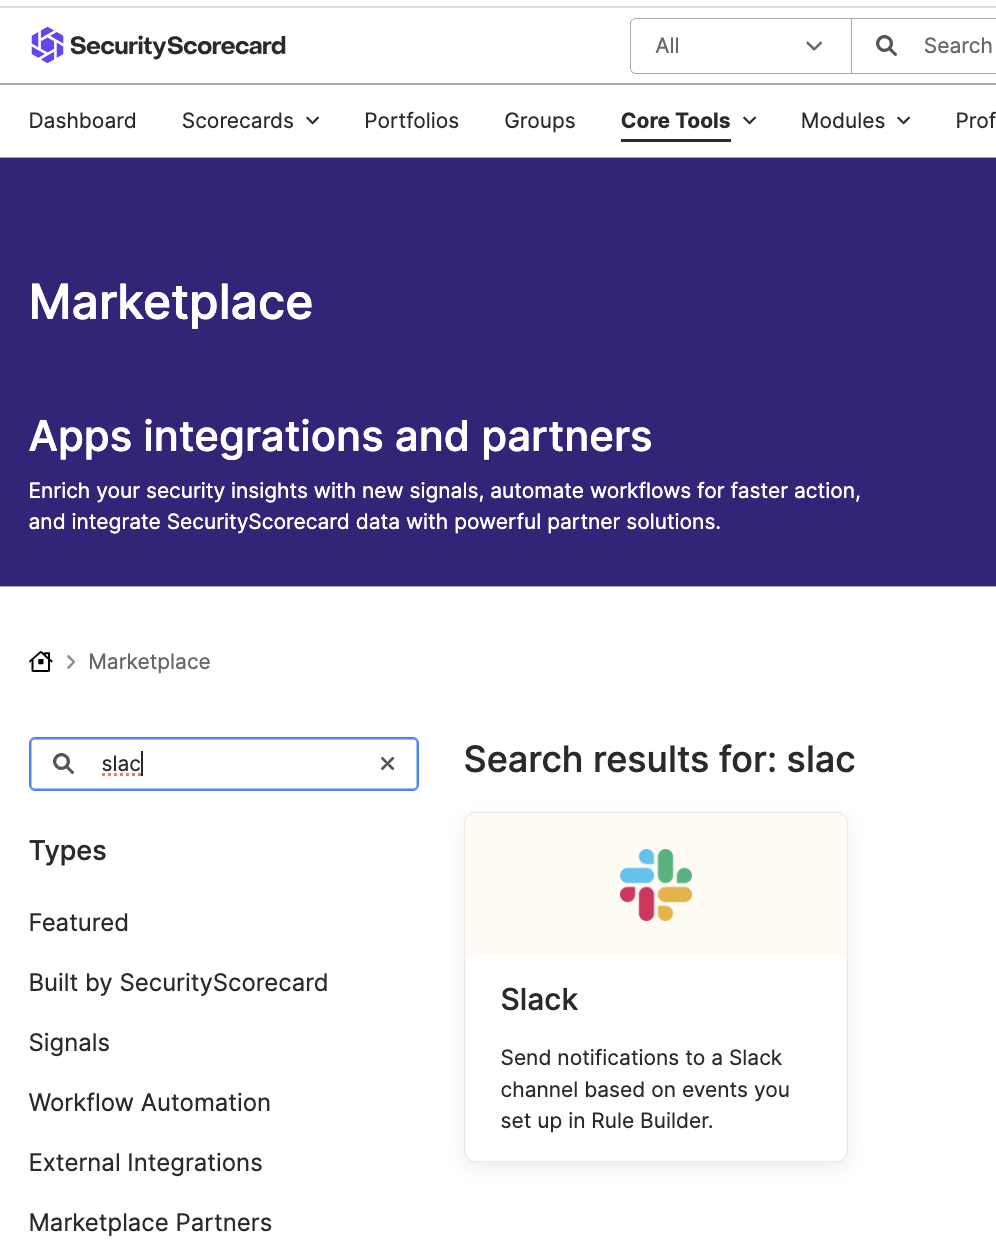This screenshot has height=1252, width=996.
Task: Open the Slack integration card title
Action: point(539,1000)
